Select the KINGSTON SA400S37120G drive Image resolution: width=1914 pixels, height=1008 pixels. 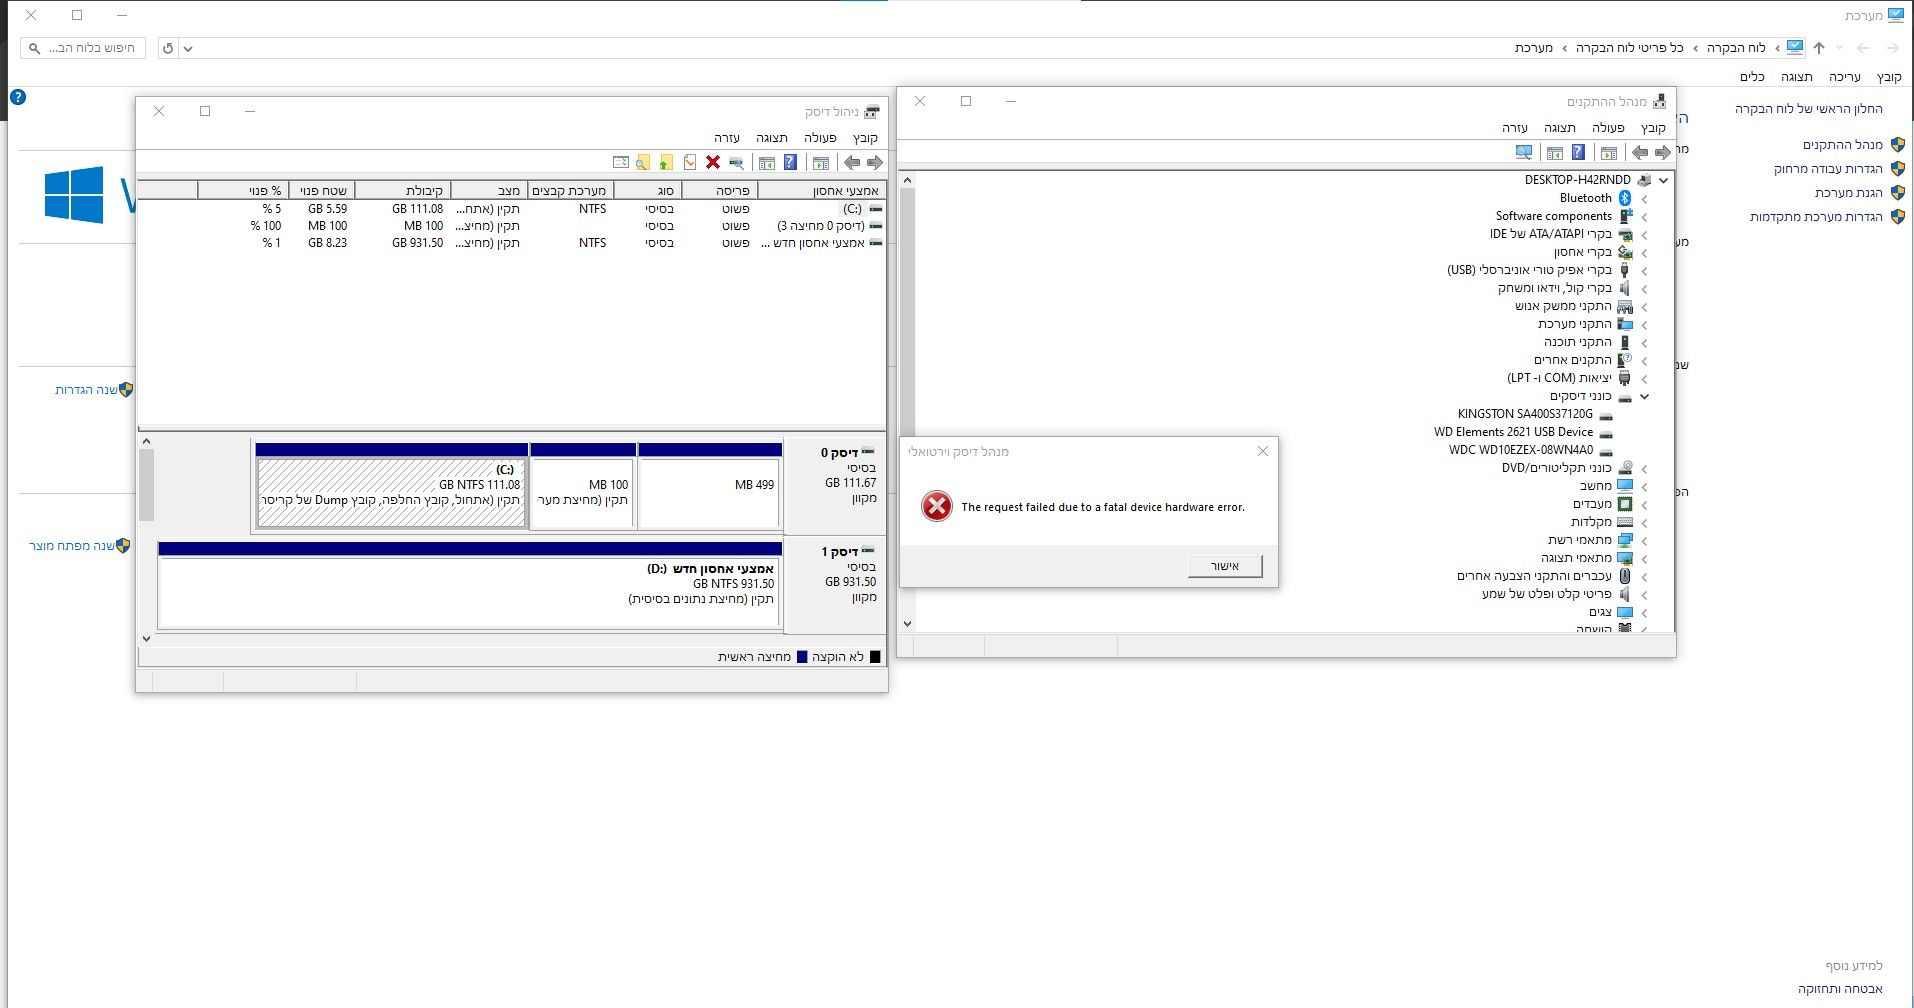[x=1525, y=414]
